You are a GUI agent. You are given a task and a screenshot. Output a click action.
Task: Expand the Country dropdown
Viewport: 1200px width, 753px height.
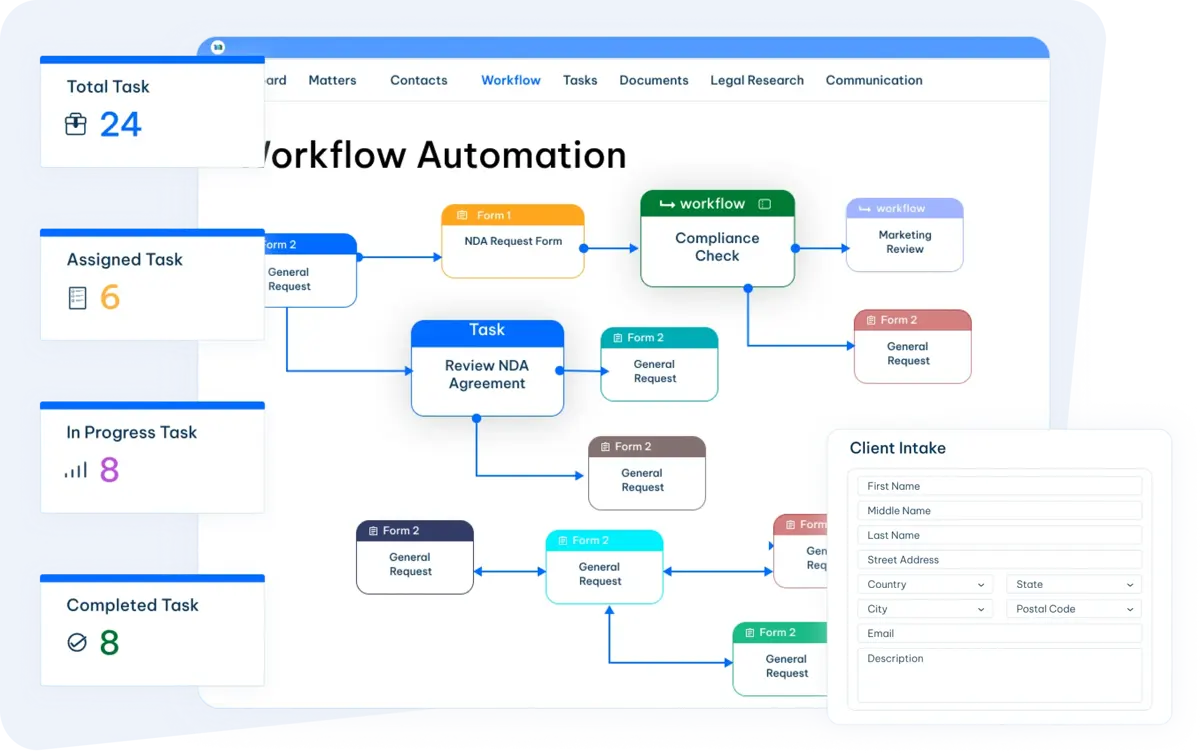pos(924,584)
